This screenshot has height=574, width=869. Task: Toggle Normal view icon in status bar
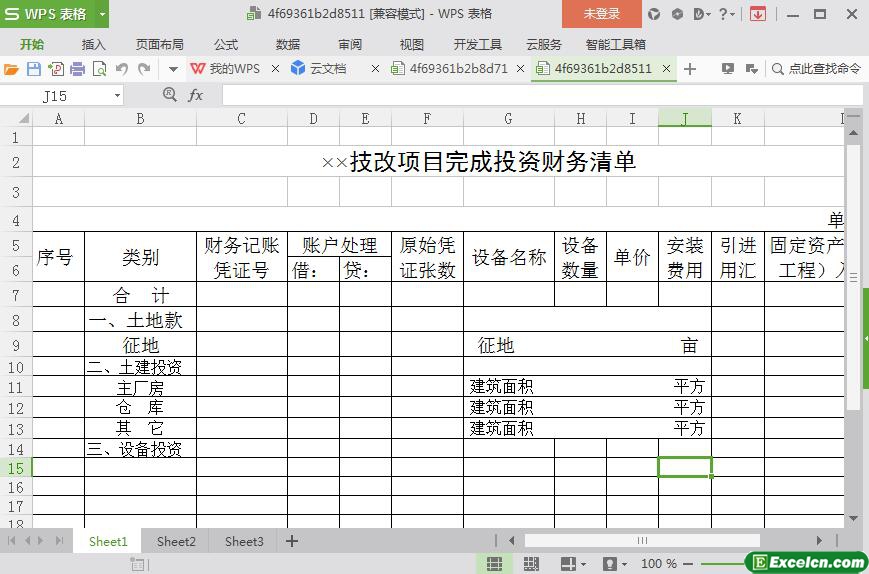494,564
